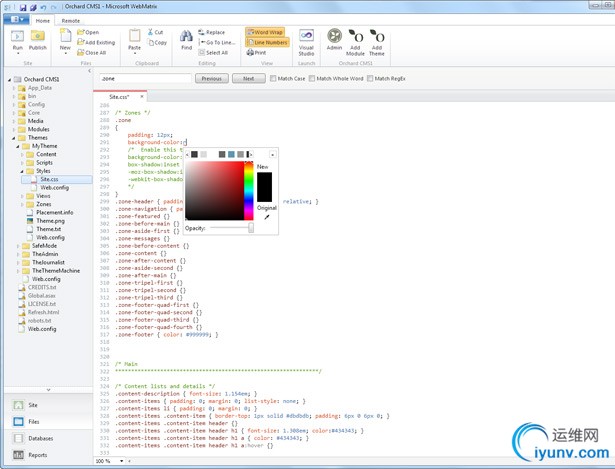This screenshot has height=469, width=615.
Task: Open the blue WebMatrix application menu
Action: (16, 20)
